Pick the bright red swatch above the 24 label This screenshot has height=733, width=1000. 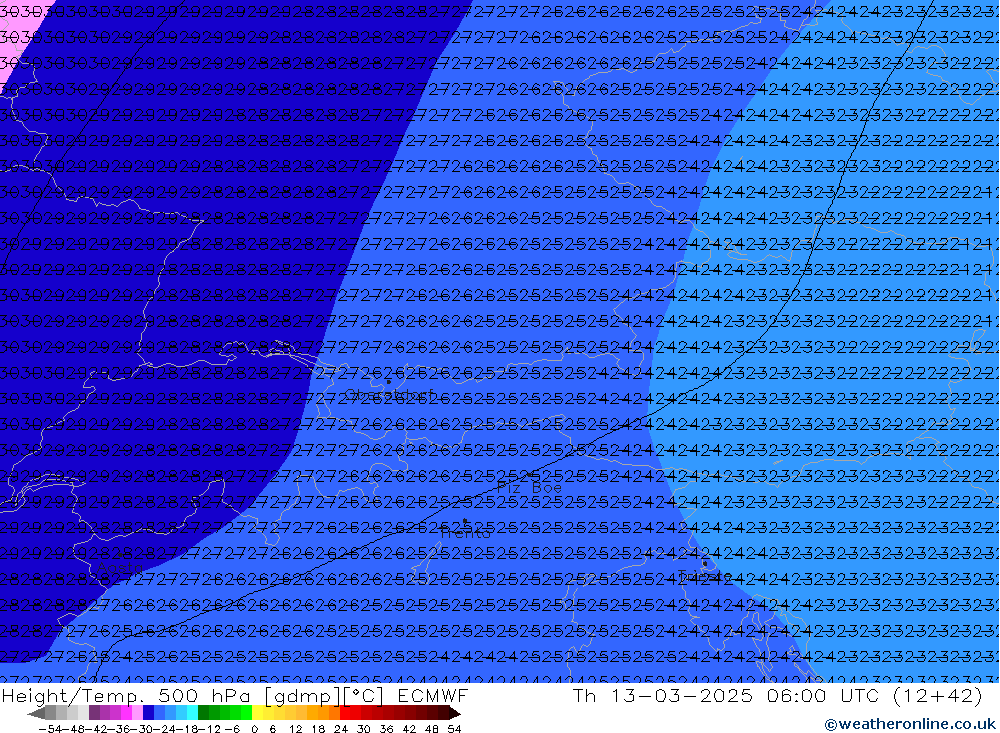tap(345, 713)
